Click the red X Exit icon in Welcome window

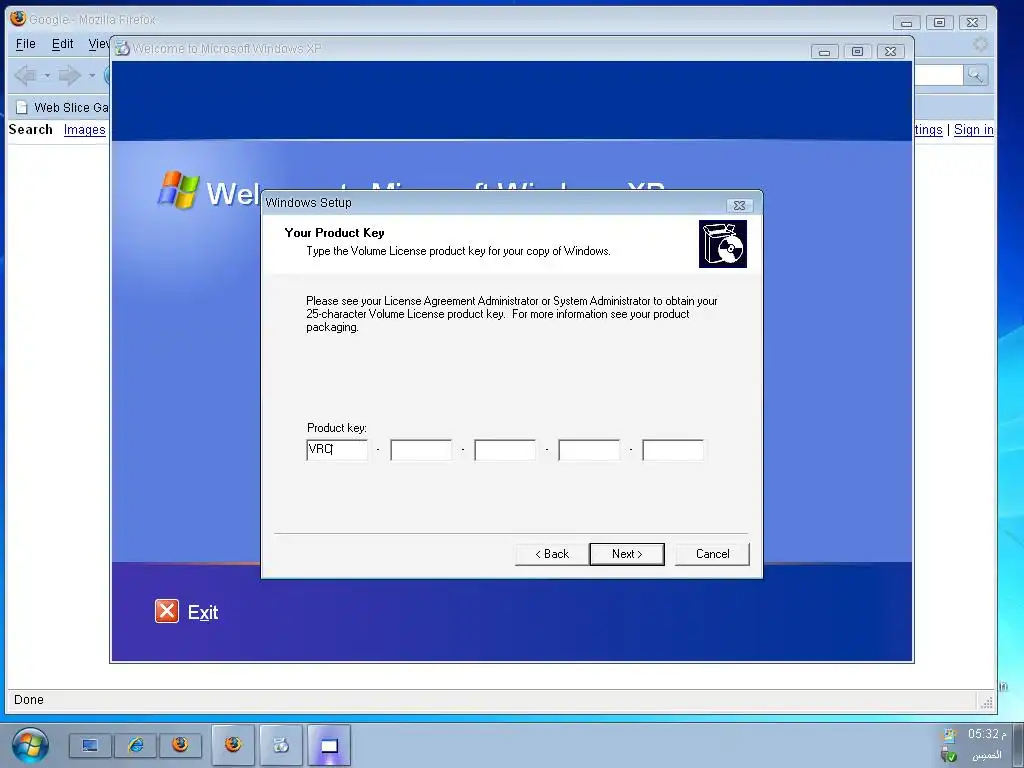(x=167, y=611)
